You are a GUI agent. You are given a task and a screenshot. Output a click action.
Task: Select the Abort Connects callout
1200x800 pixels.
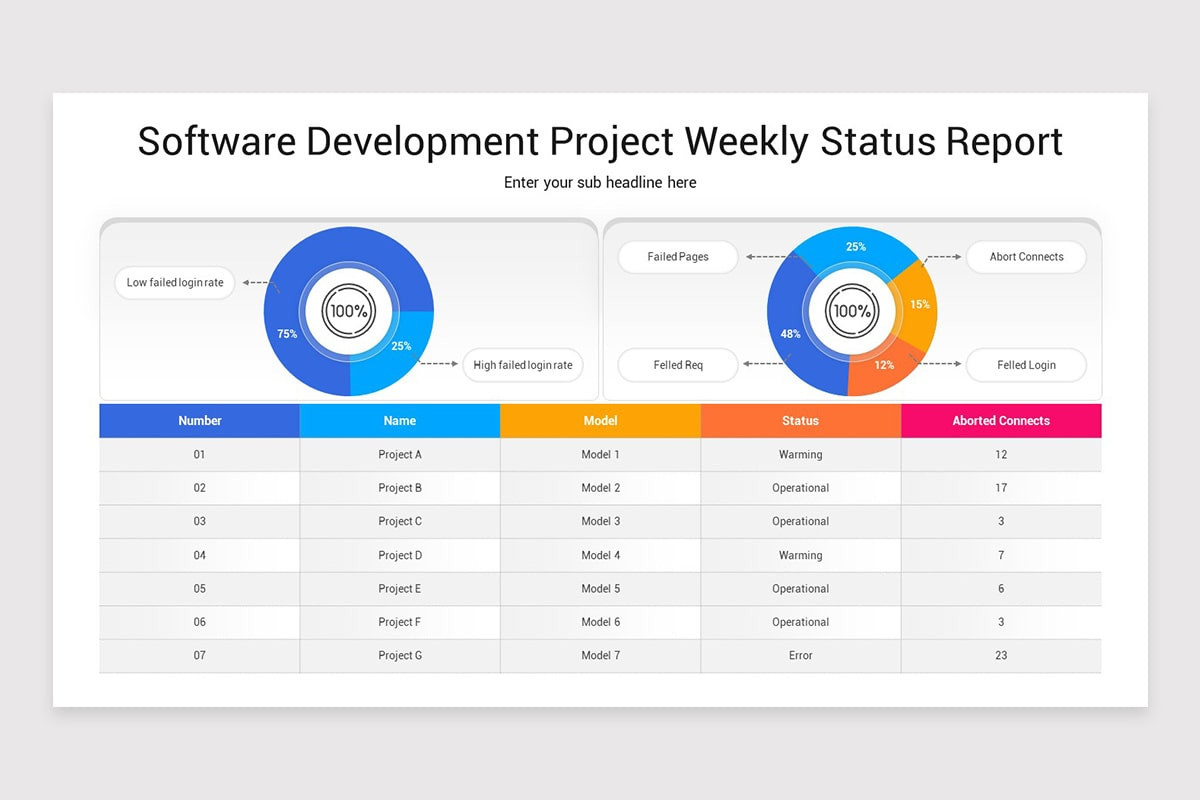click(x=1026, y=257)
